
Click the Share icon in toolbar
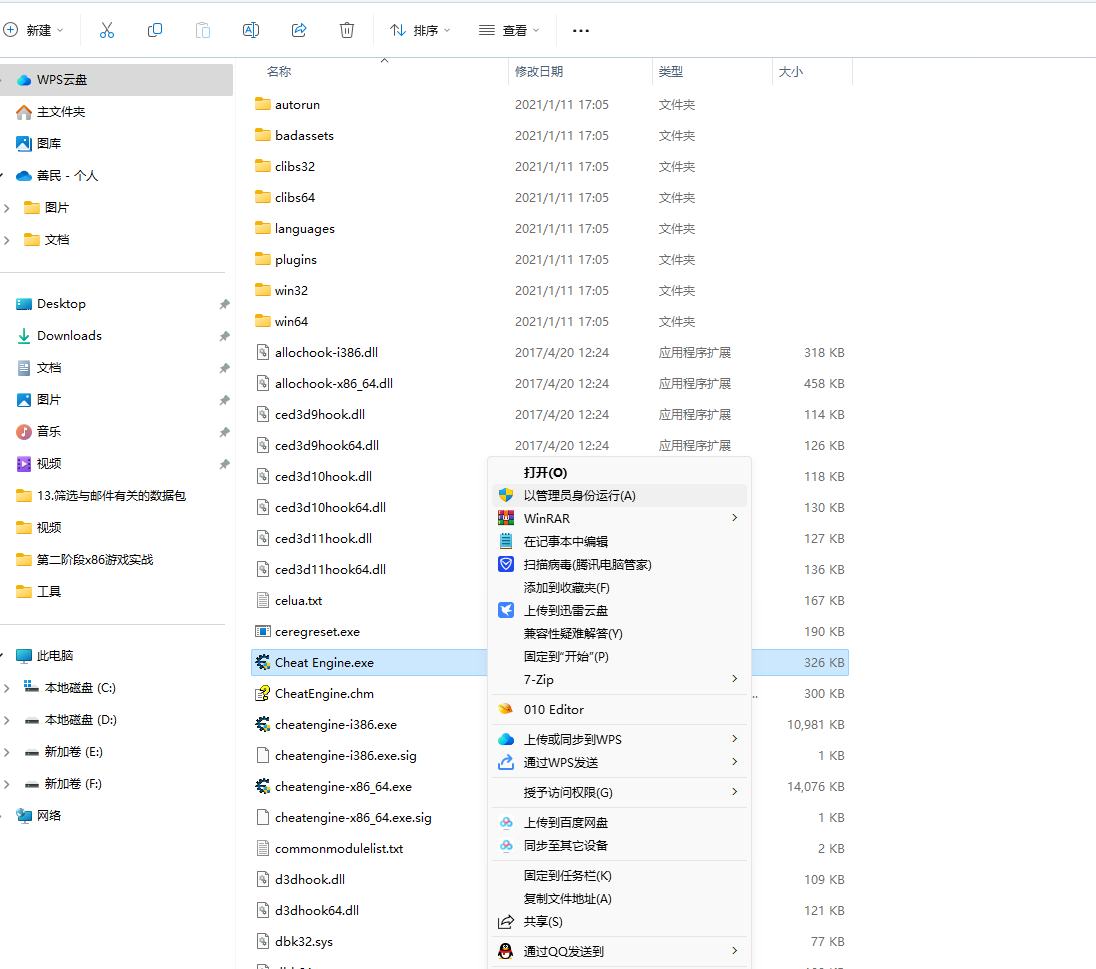click(299, 30)
